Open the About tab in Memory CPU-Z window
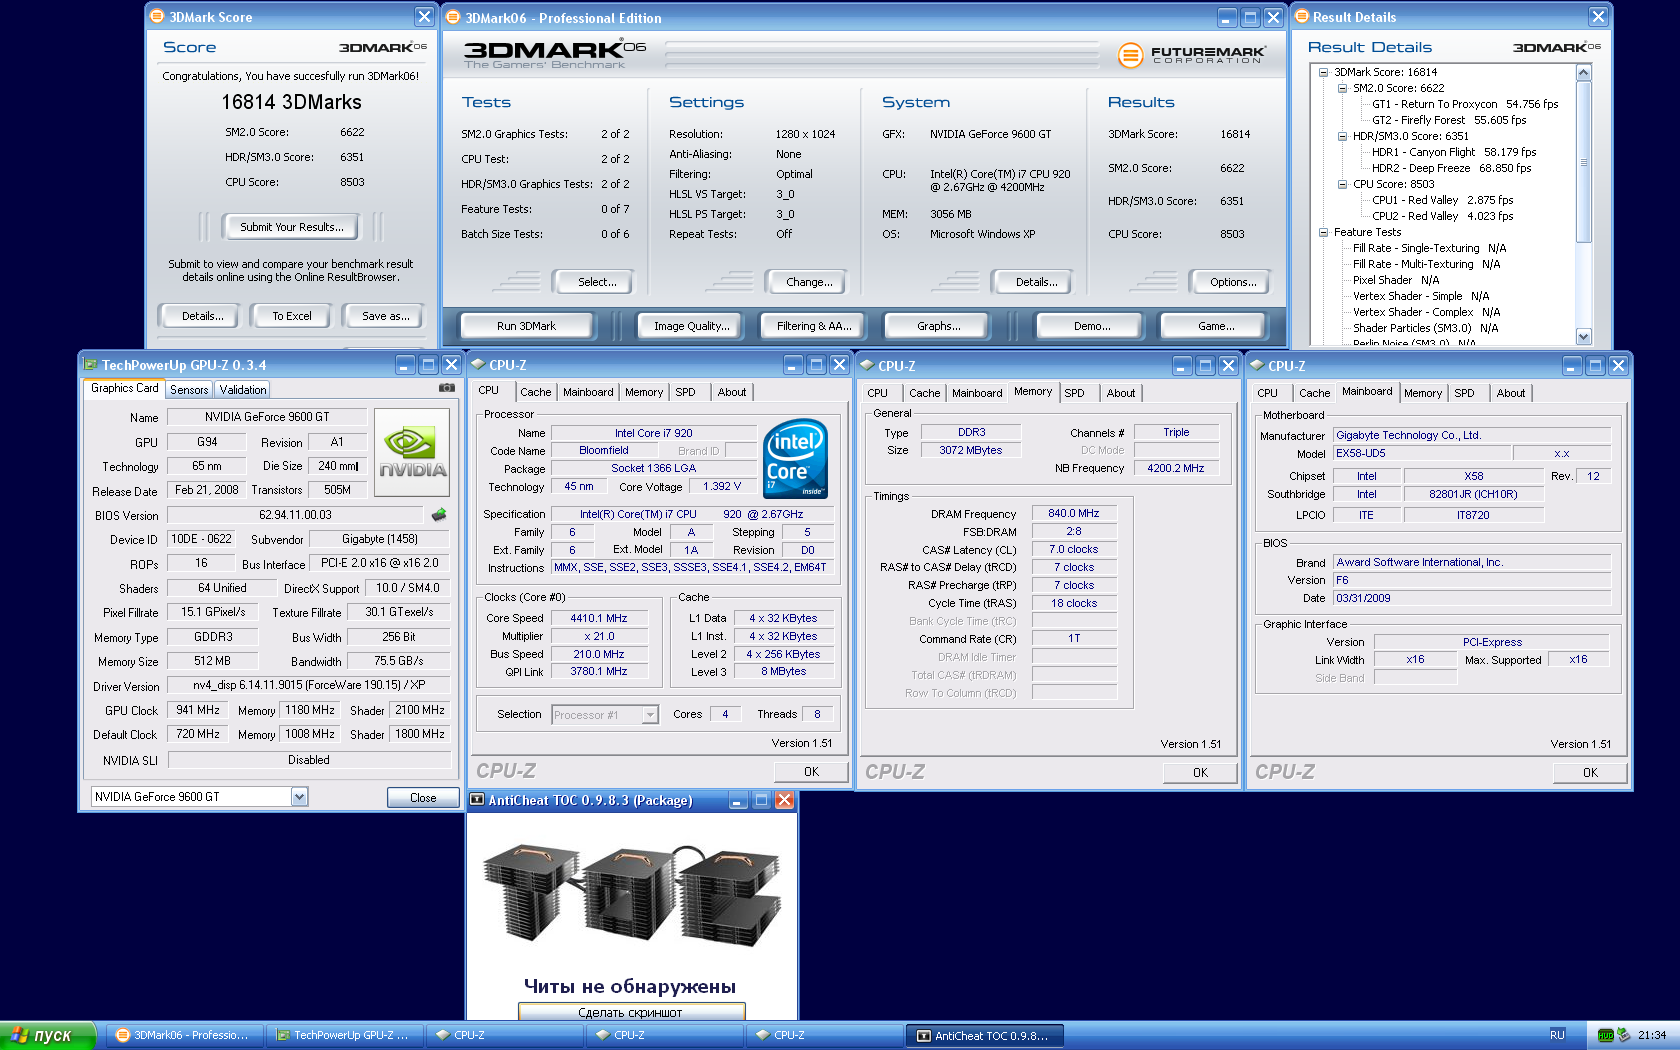 click(x=1121, y=393)
